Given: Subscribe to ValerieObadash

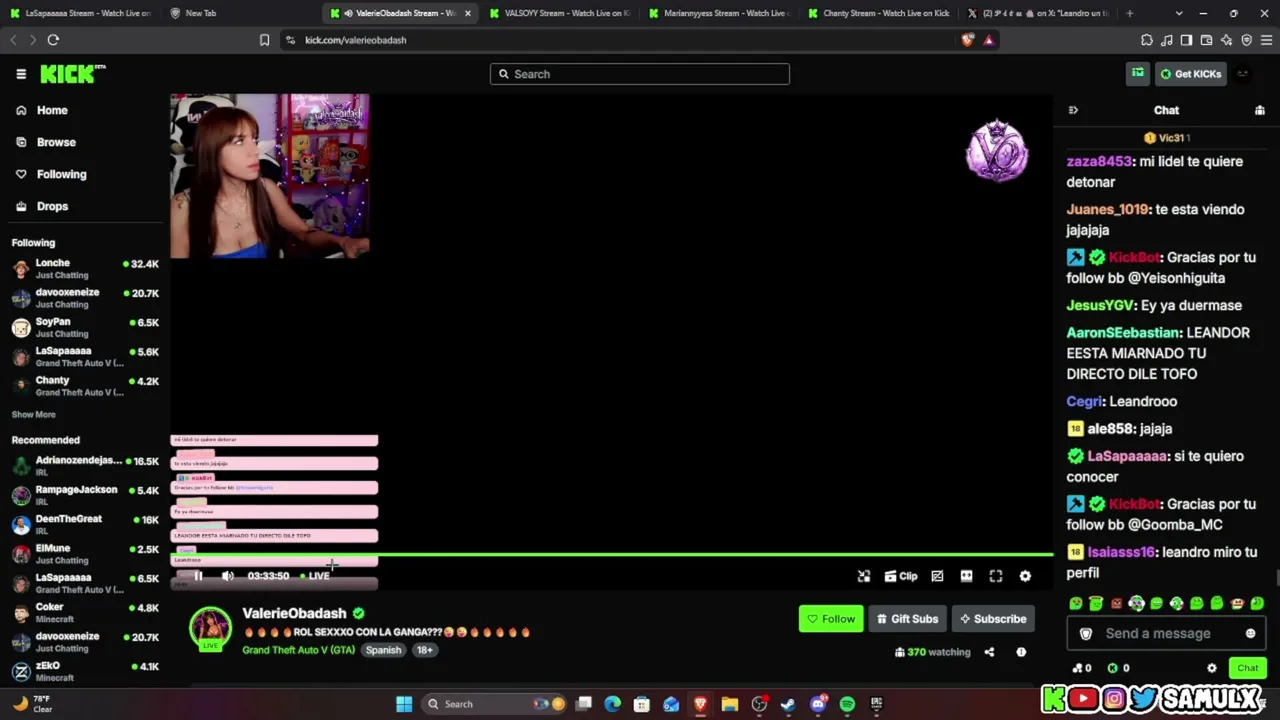Looking at the screenshot, I should tap(993, 619).
